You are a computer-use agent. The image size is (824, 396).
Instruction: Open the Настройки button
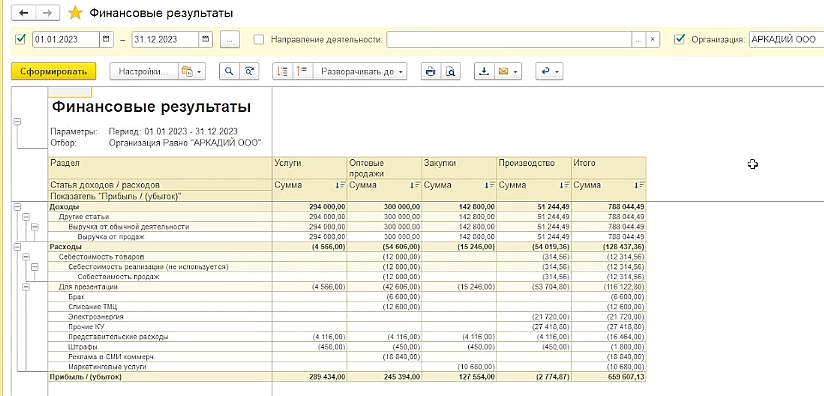[143, 71]
